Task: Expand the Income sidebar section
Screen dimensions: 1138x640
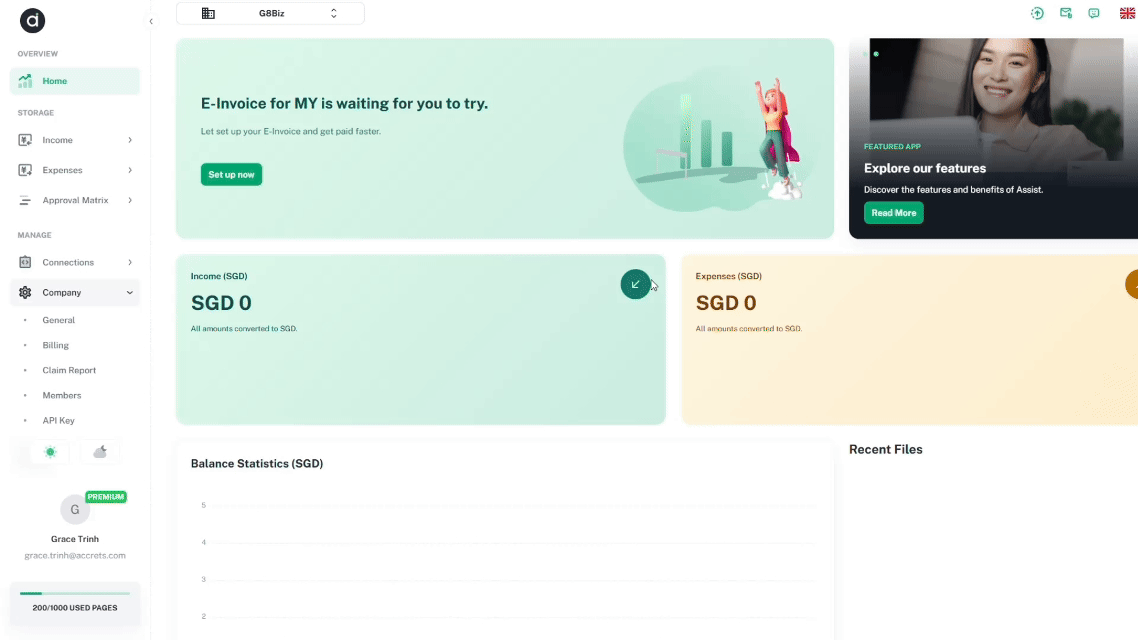Action: [75, 140]
